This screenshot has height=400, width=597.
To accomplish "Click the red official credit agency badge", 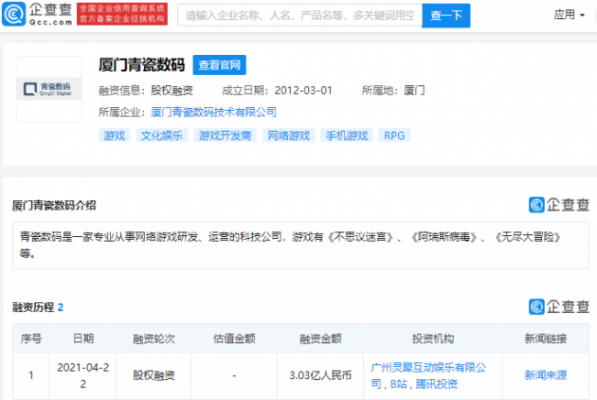I will 122,14.
